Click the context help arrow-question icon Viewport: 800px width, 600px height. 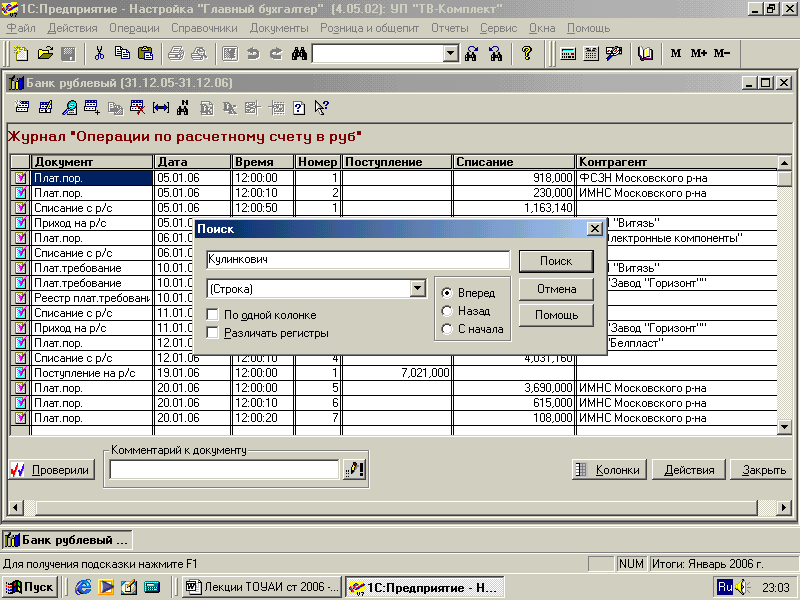point(321,107)
